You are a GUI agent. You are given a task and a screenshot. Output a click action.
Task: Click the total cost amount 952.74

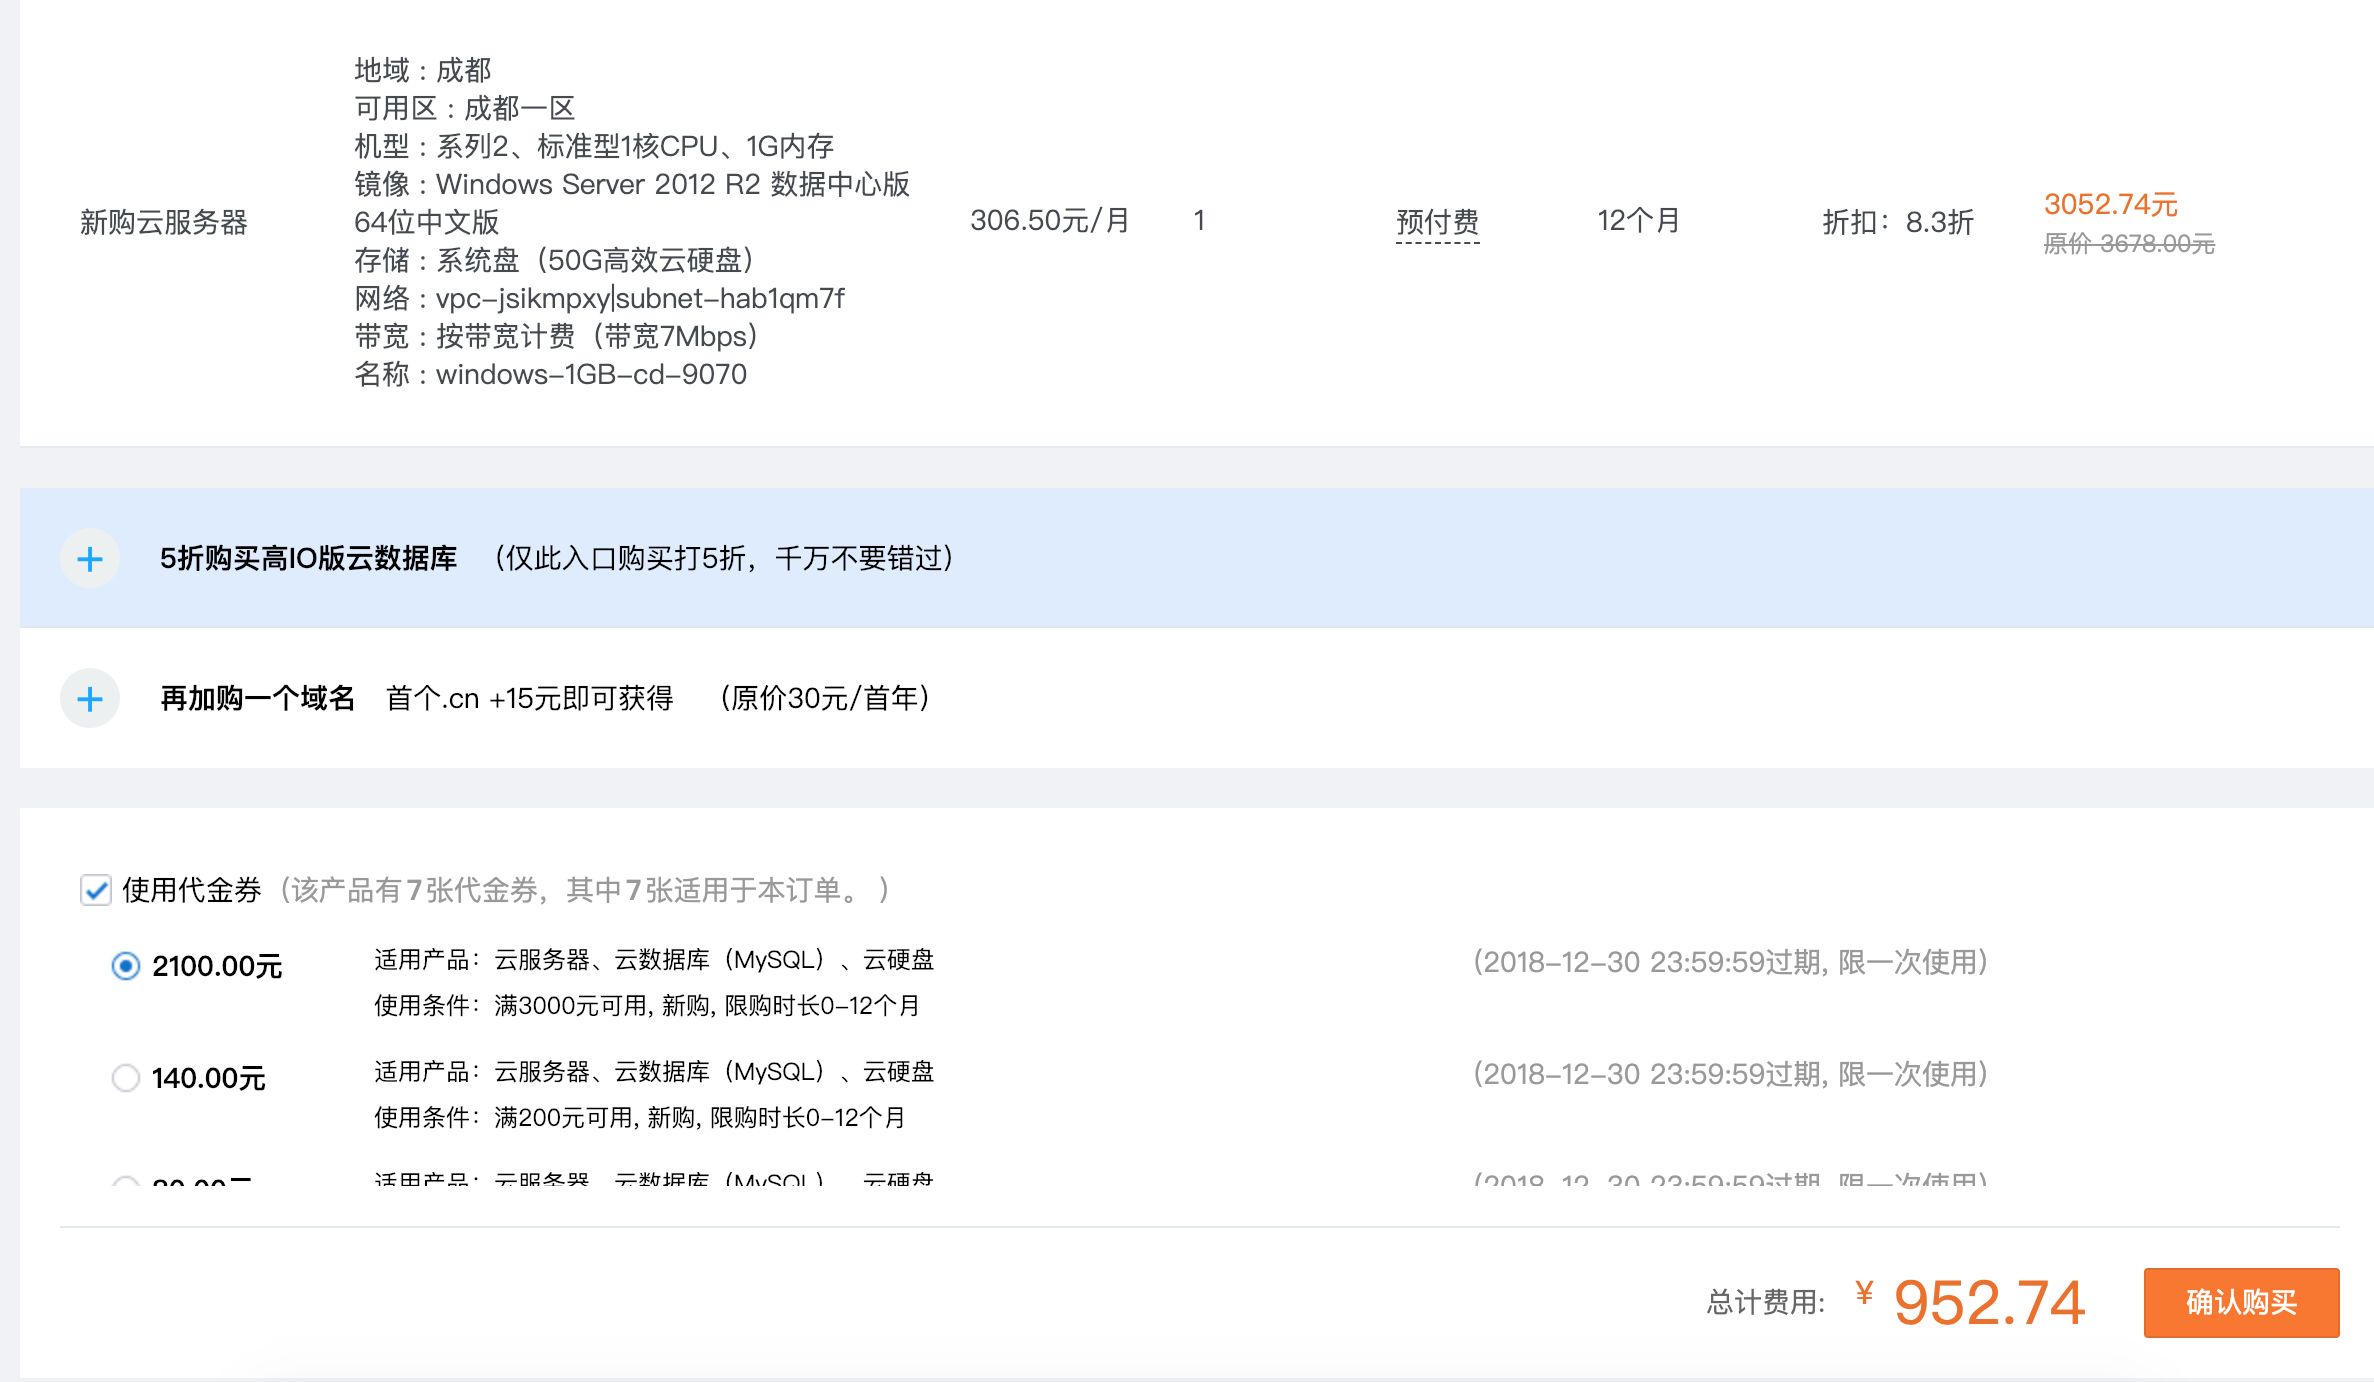point(1988,1303)
